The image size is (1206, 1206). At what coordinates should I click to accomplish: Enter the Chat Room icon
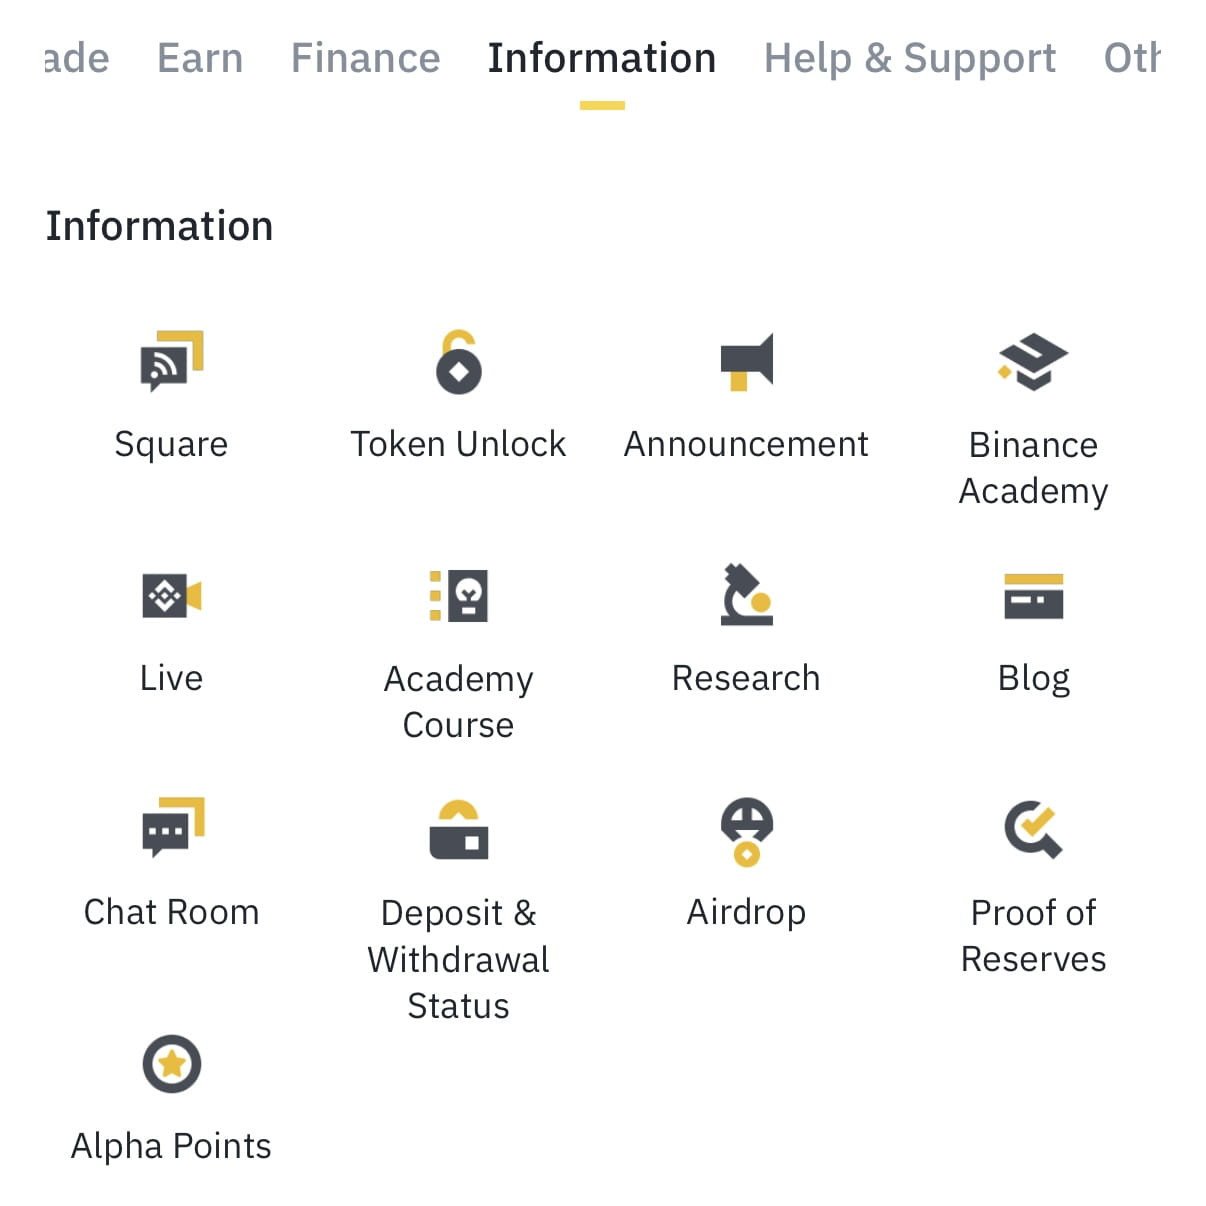click(171, 831)
